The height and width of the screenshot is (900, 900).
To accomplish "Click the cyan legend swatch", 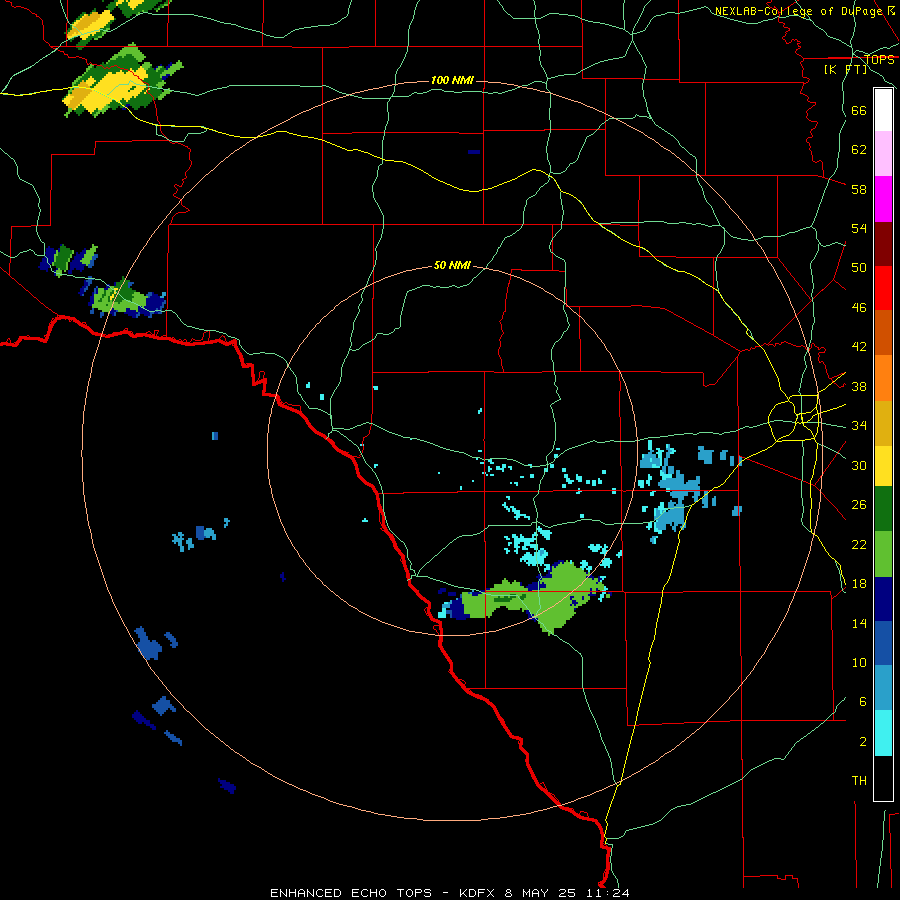I will (x=883, y=733).
